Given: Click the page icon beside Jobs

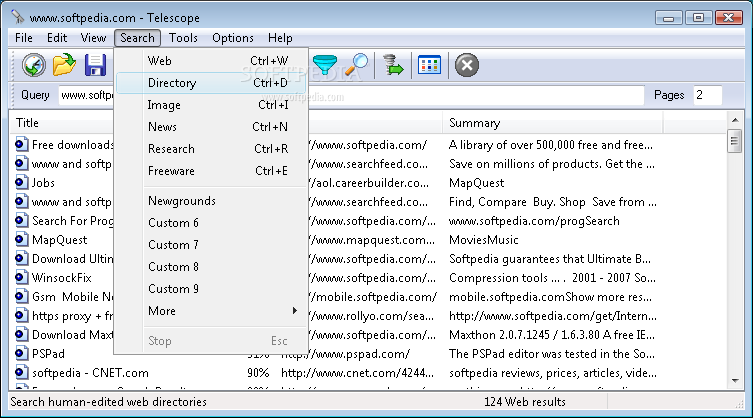Looking at the screenshot, I should 21,182.
